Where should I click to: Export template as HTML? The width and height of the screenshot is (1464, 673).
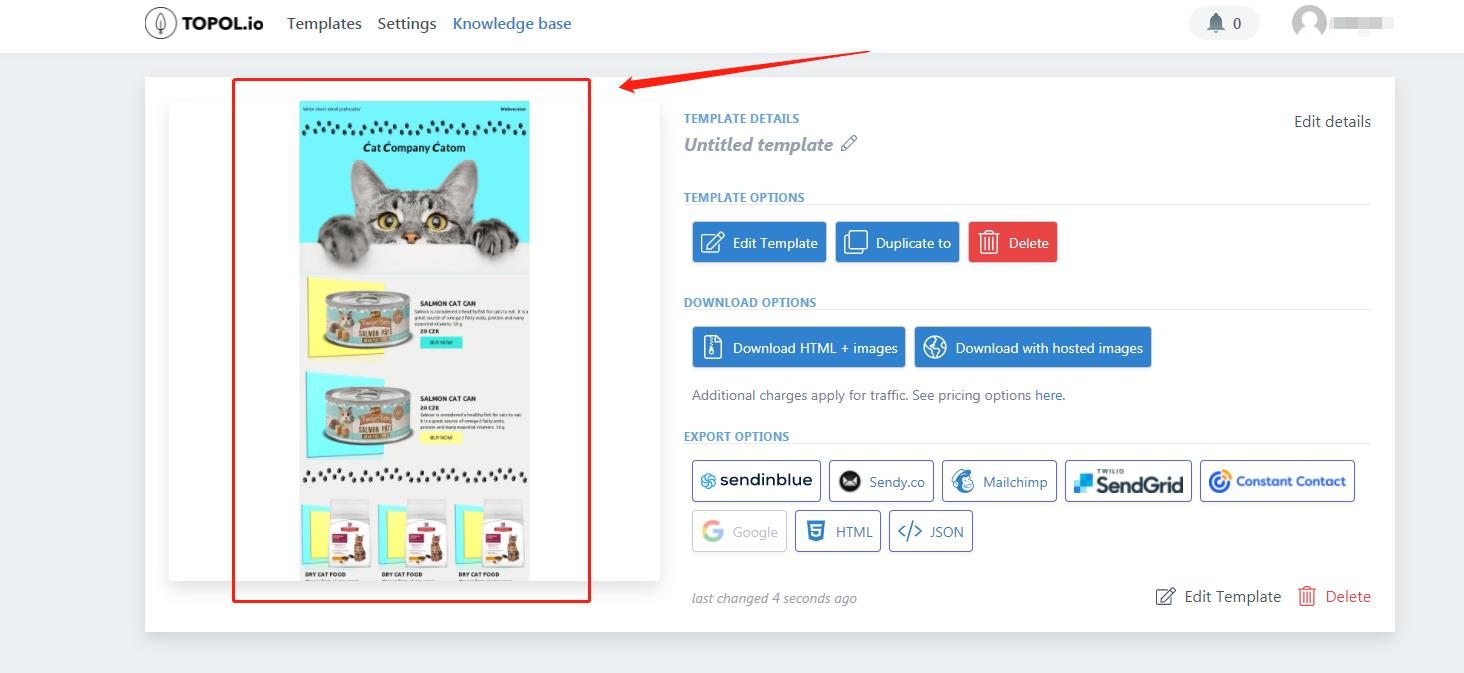click(838, 531)
